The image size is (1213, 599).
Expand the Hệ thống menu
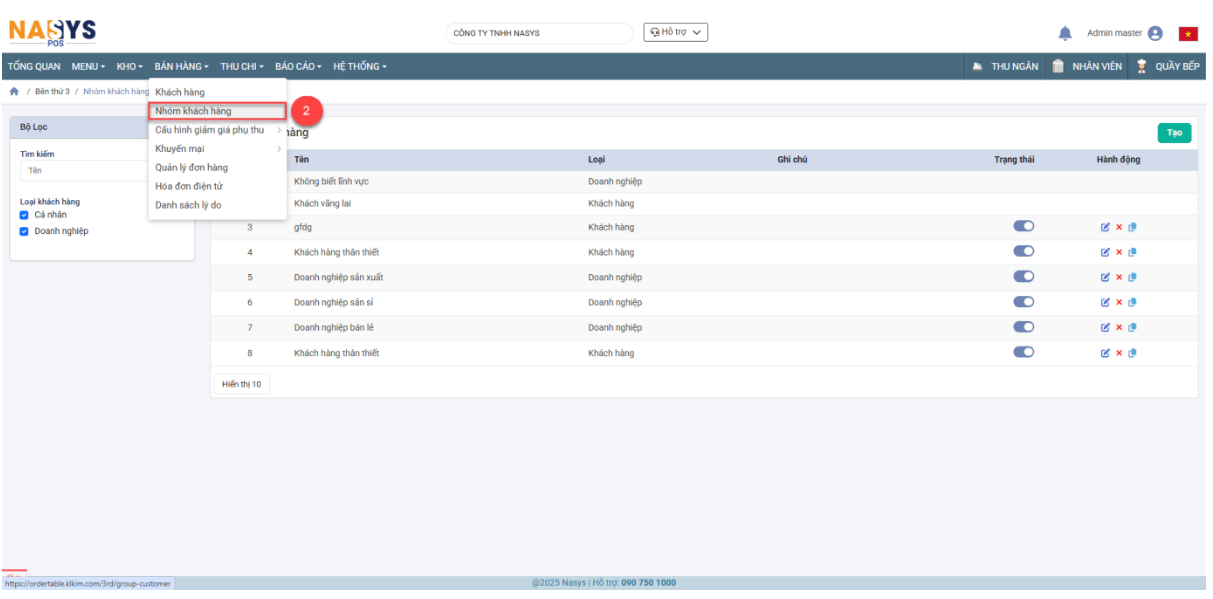[x=359, y=66]
